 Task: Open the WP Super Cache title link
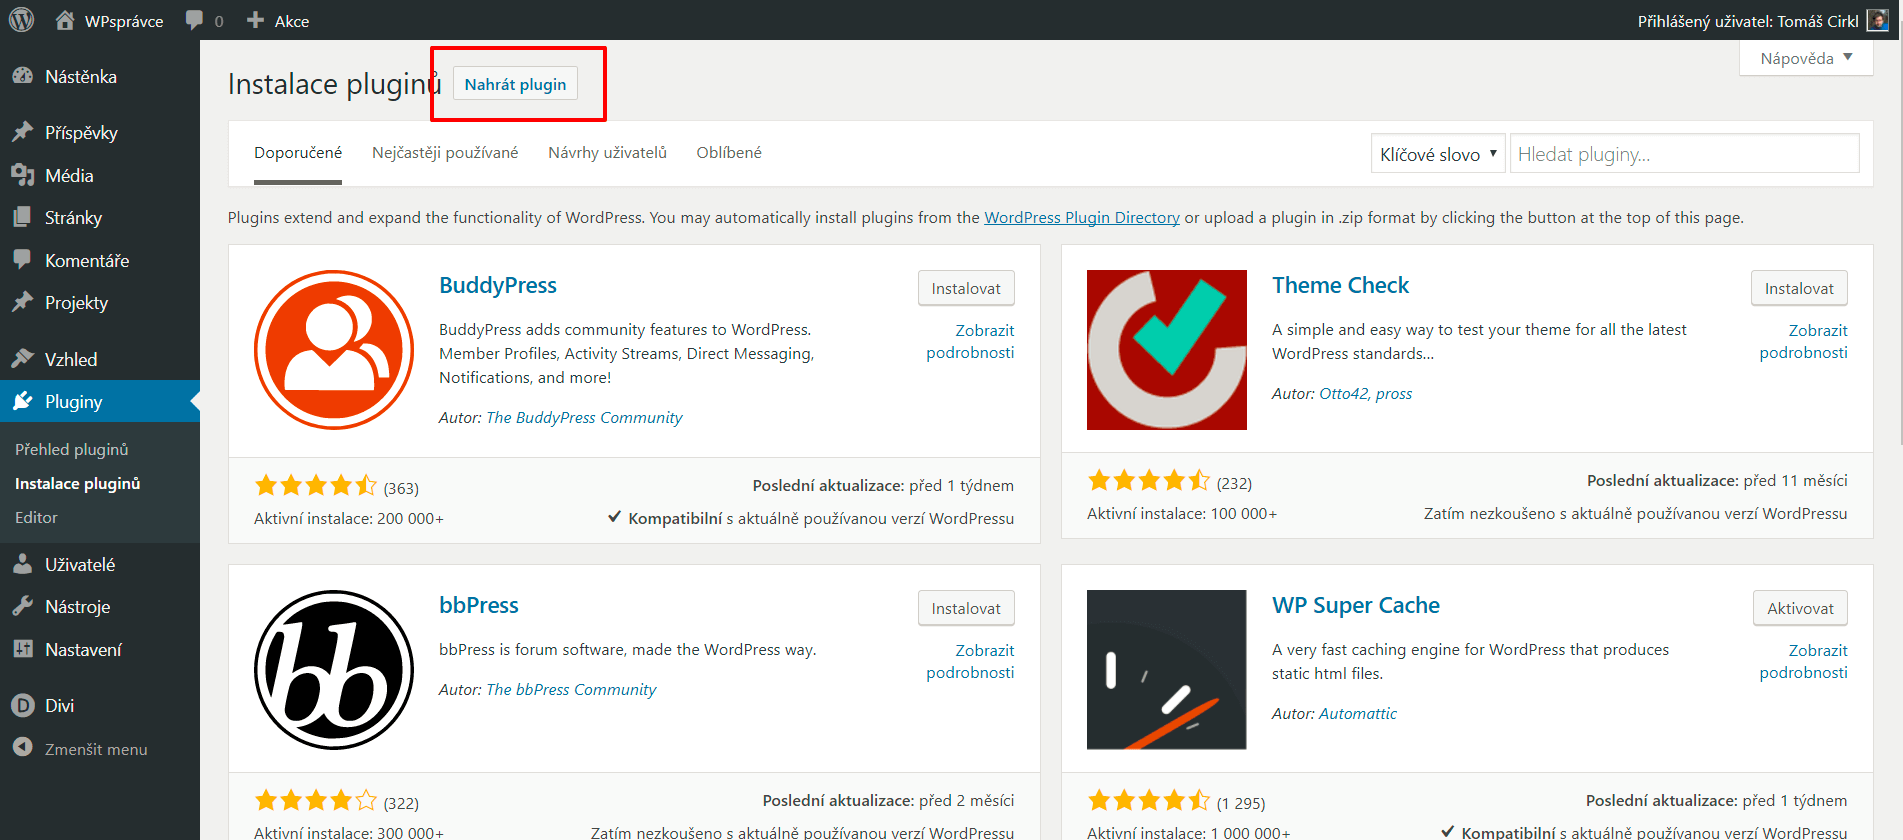click(x=1356, y=606)
